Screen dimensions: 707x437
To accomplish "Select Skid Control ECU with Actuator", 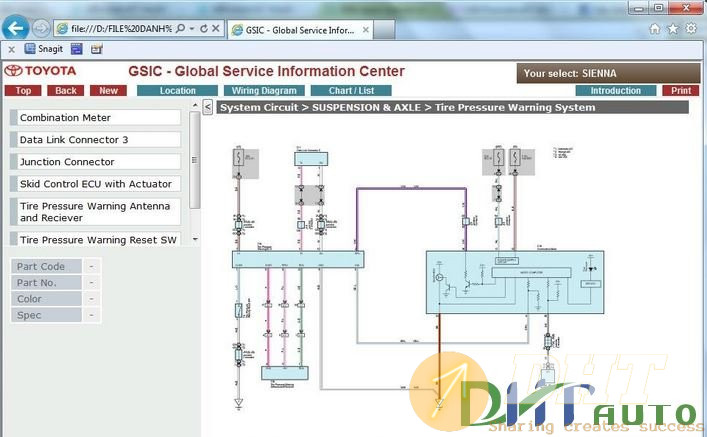I will [95, 184].
